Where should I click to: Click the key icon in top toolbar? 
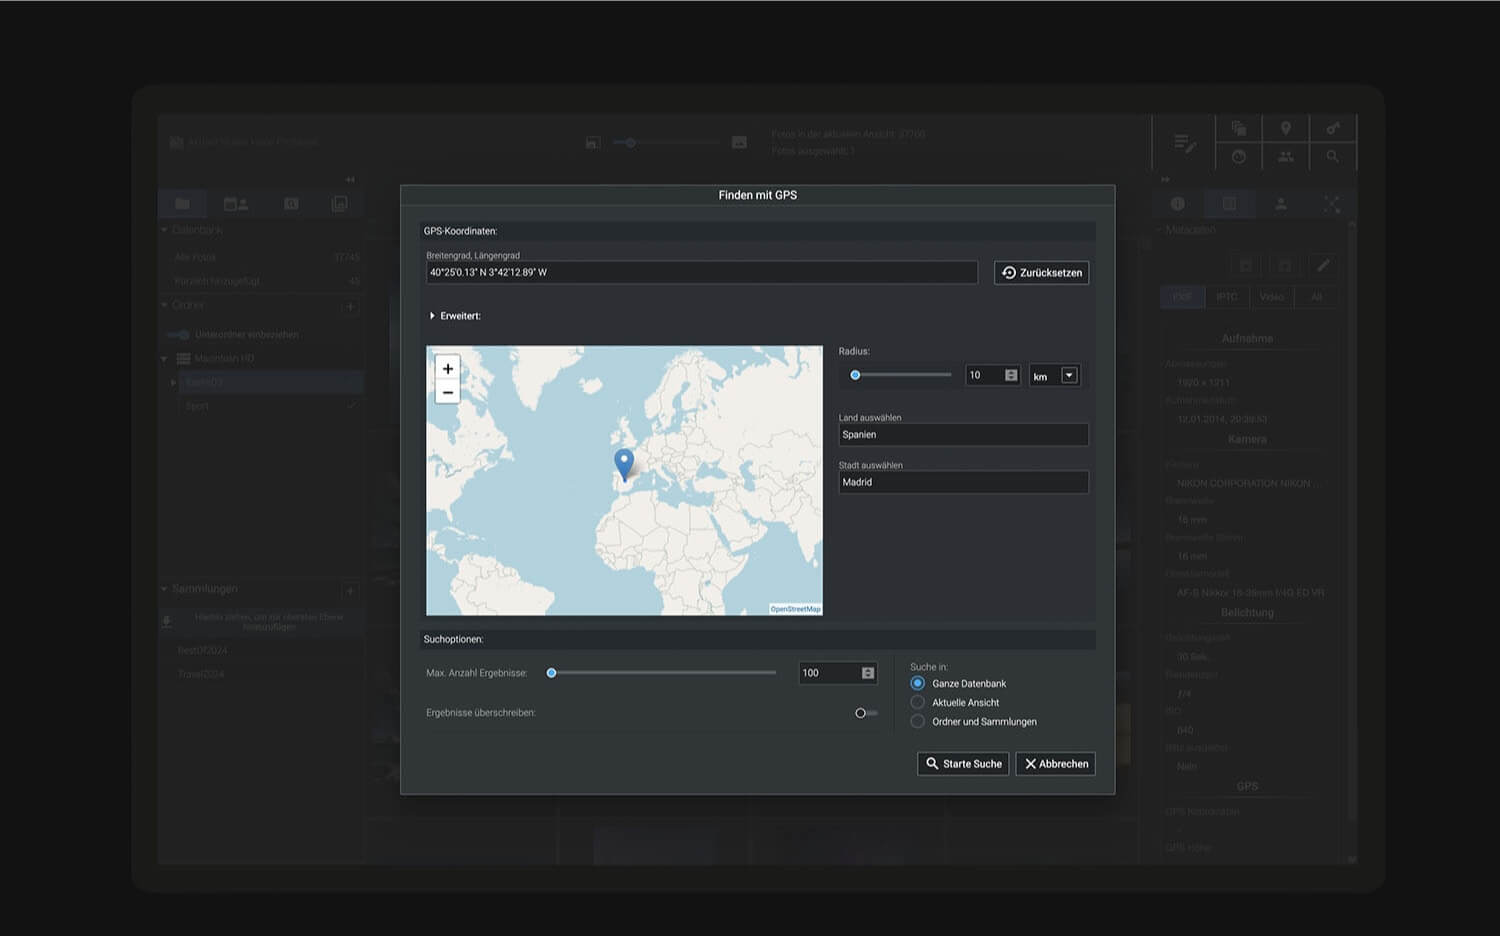tap(1332, 128)
